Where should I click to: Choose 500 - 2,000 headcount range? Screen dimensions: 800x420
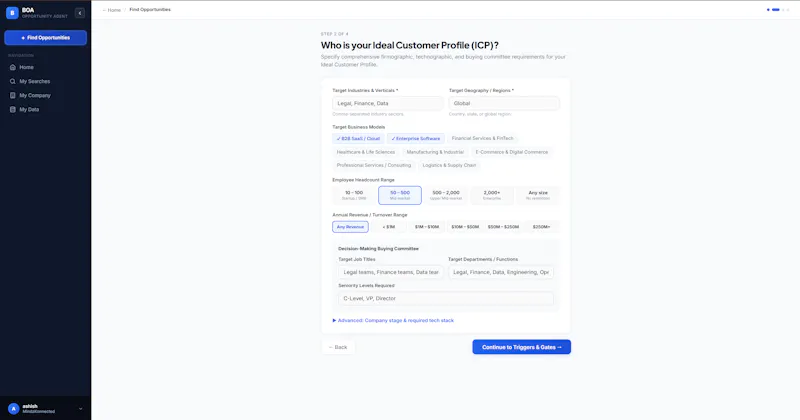click(446, 195)
